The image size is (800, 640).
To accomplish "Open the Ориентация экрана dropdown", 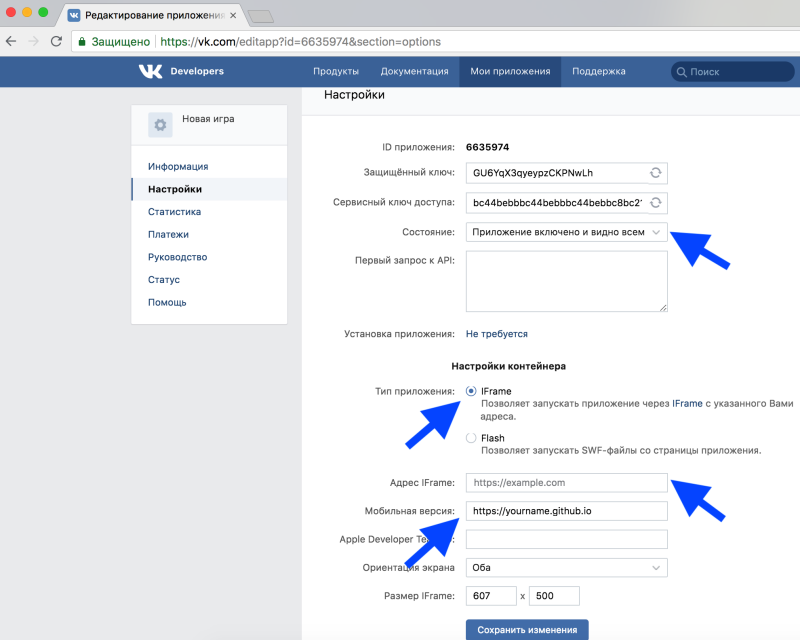I will [x=566, y=568].
